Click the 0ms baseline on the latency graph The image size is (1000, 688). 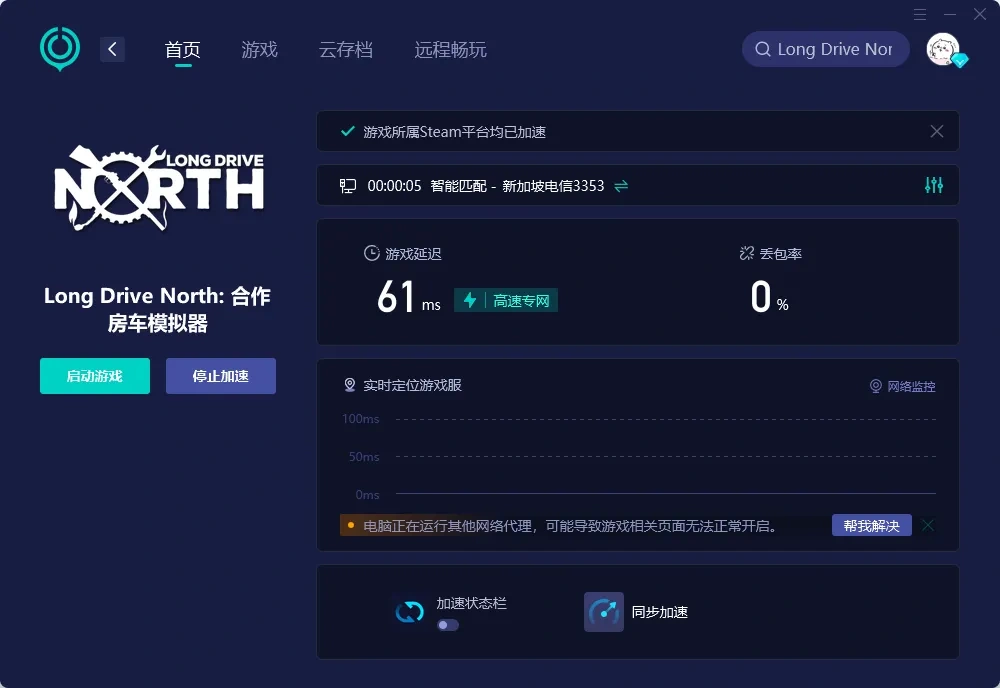click(366, 494)
